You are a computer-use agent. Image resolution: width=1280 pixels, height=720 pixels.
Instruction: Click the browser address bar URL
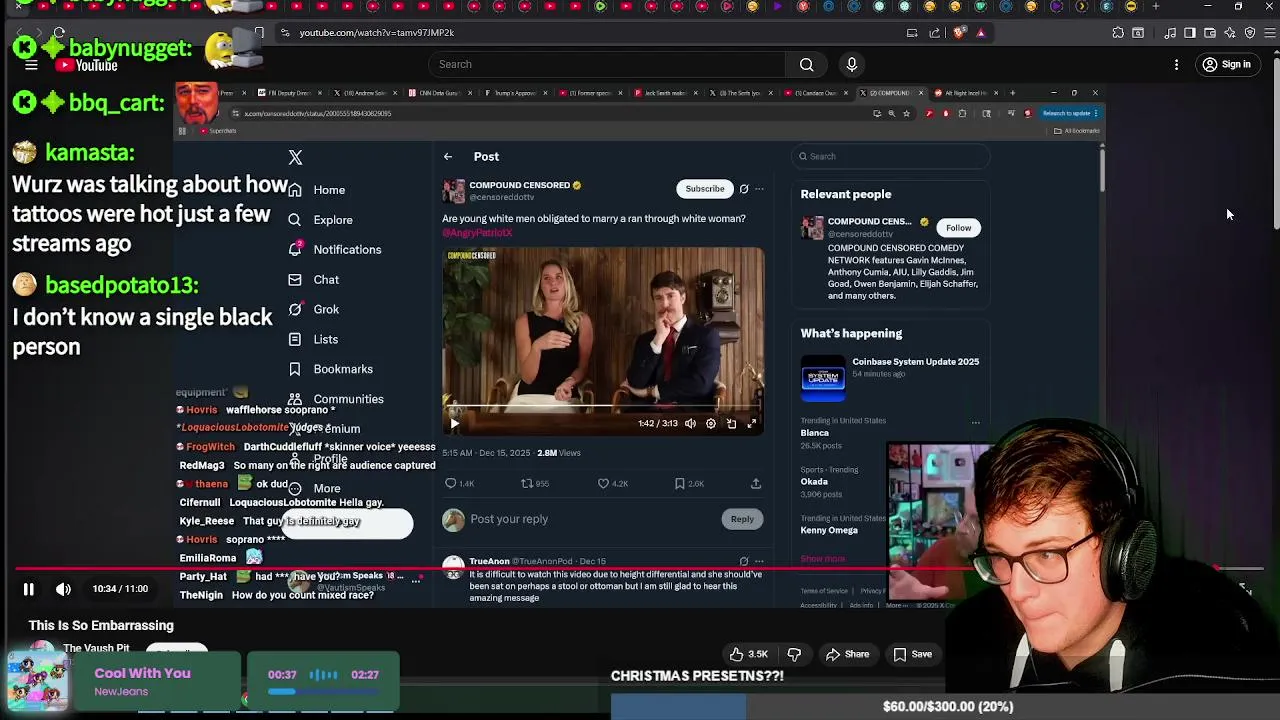376,32
